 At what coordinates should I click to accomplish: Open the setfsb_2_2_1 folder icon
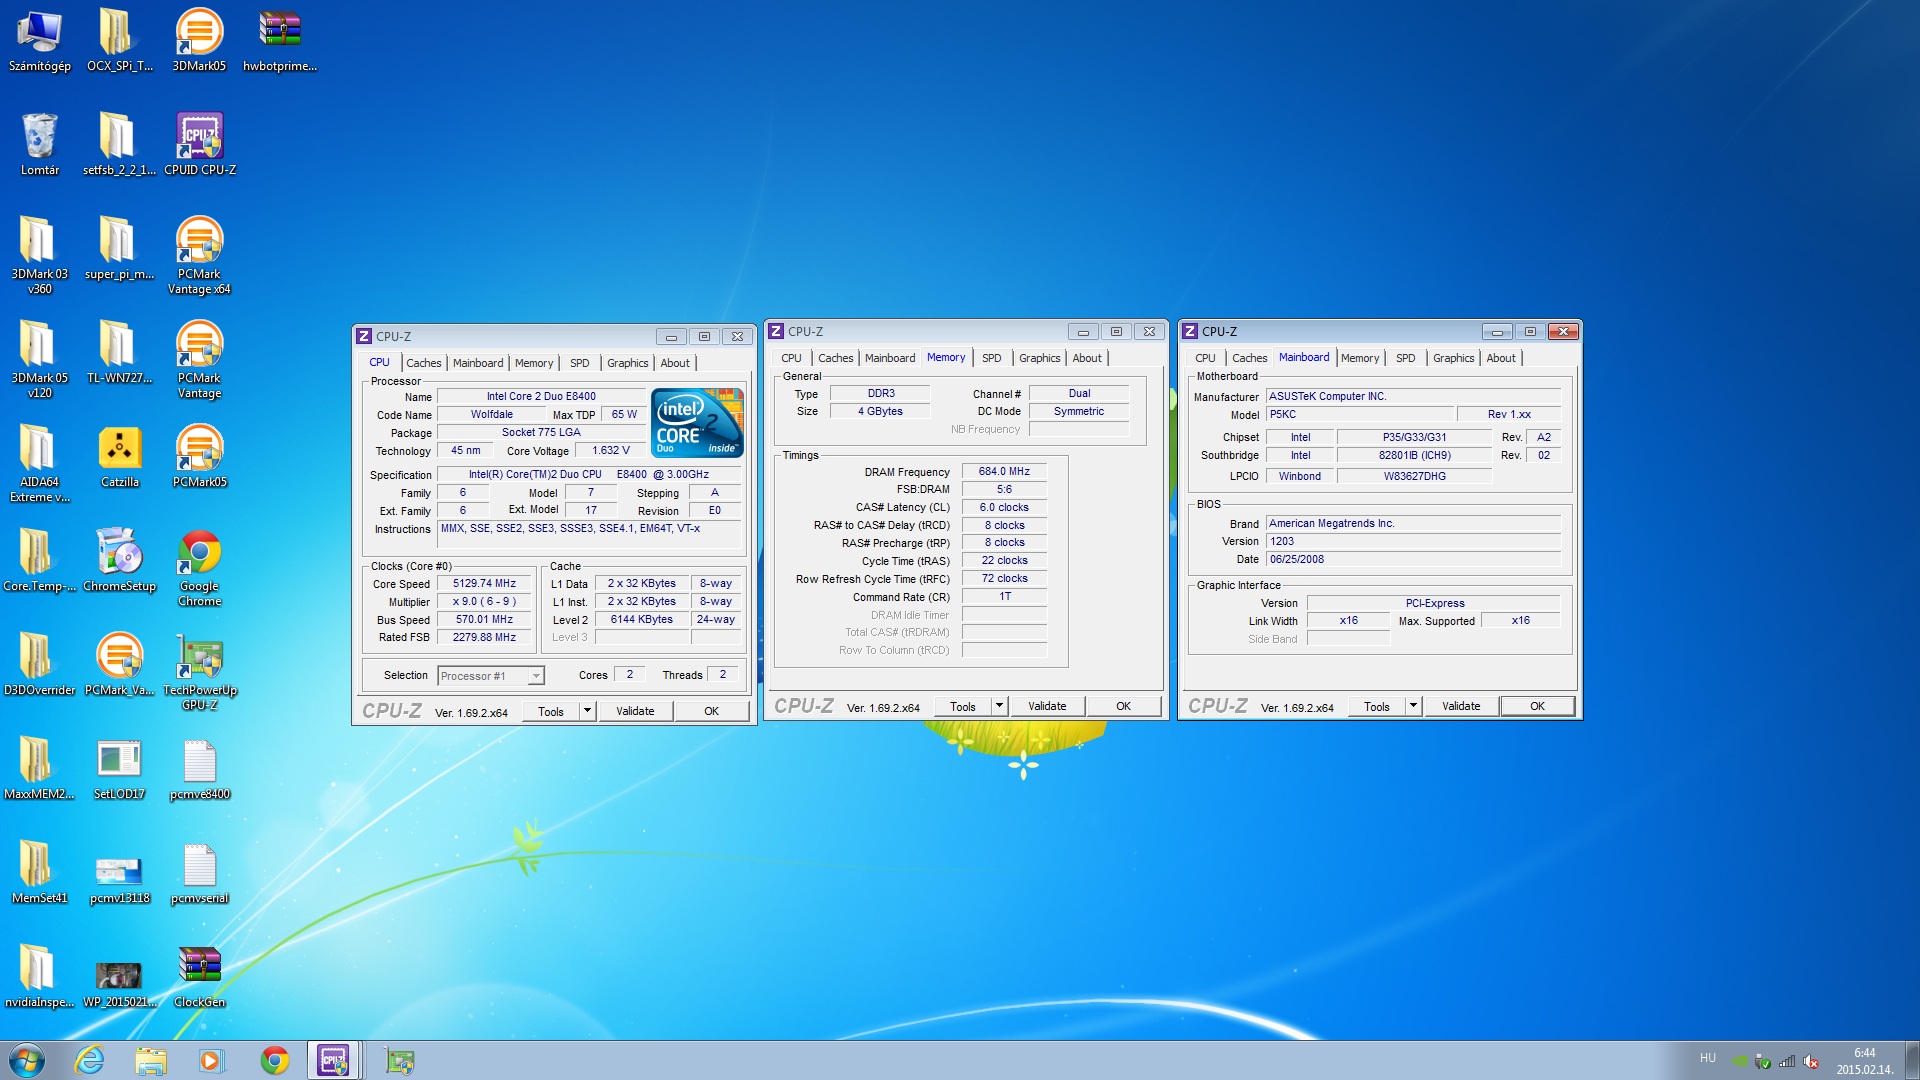point(119,144)
